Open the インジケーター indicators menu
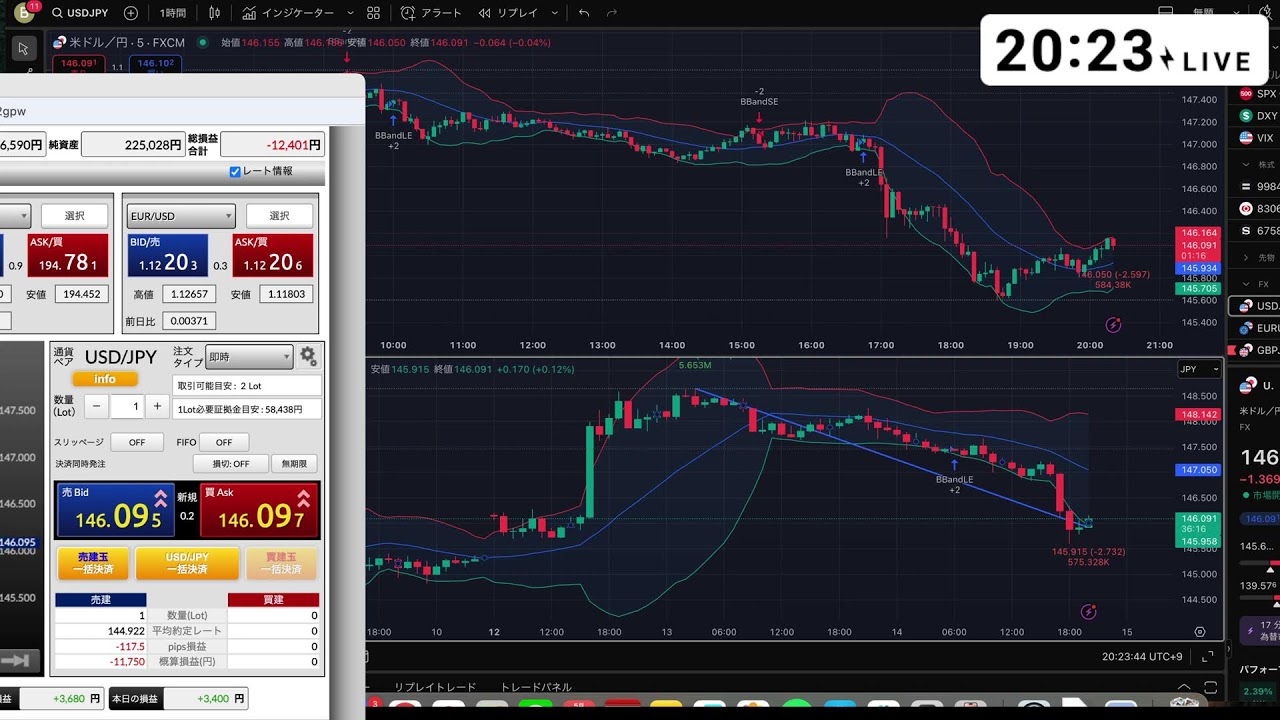1280x720 pixels. [288, 13]
